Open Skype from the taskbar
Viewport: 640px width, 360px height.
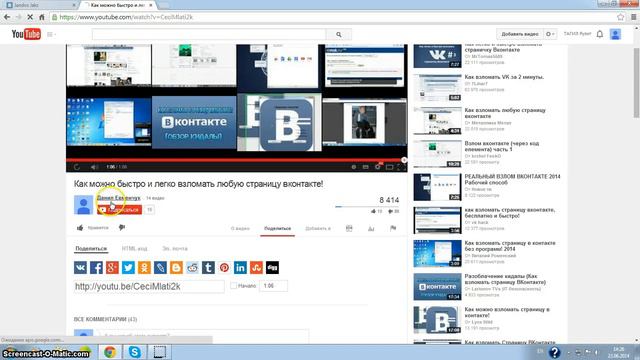point(134,352)
